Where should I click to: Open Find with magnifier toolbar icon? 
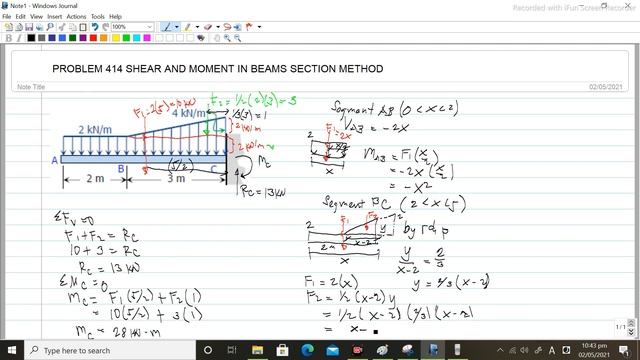point(50,27)
